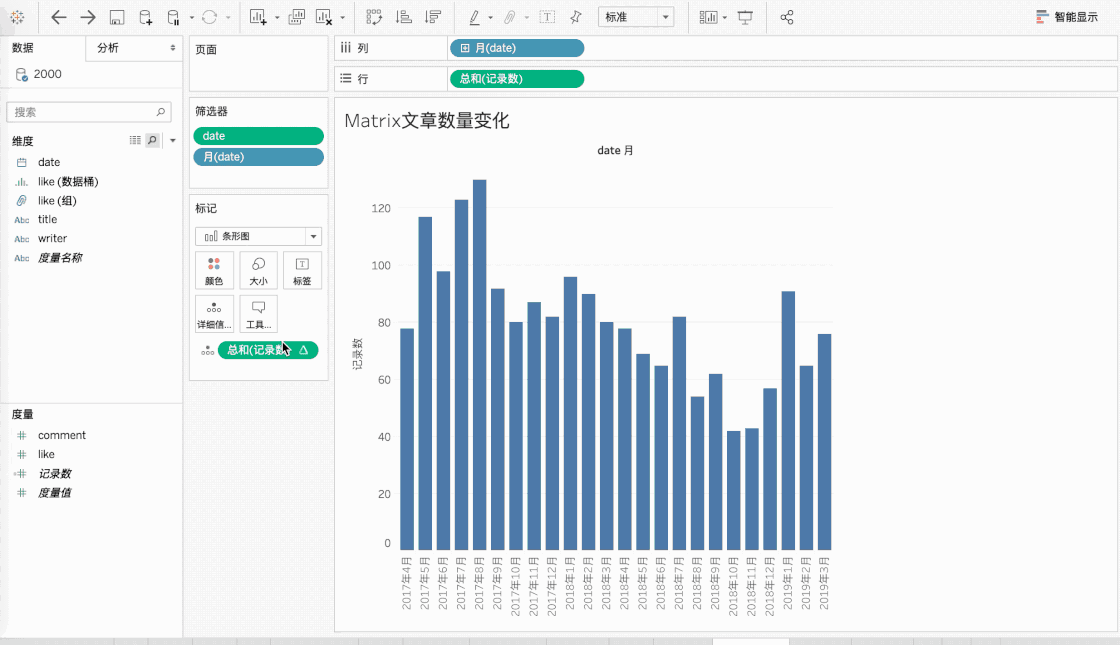Open the show/hide cards dropdown arrow
The image size is (1120, 645).
point(725,18)
